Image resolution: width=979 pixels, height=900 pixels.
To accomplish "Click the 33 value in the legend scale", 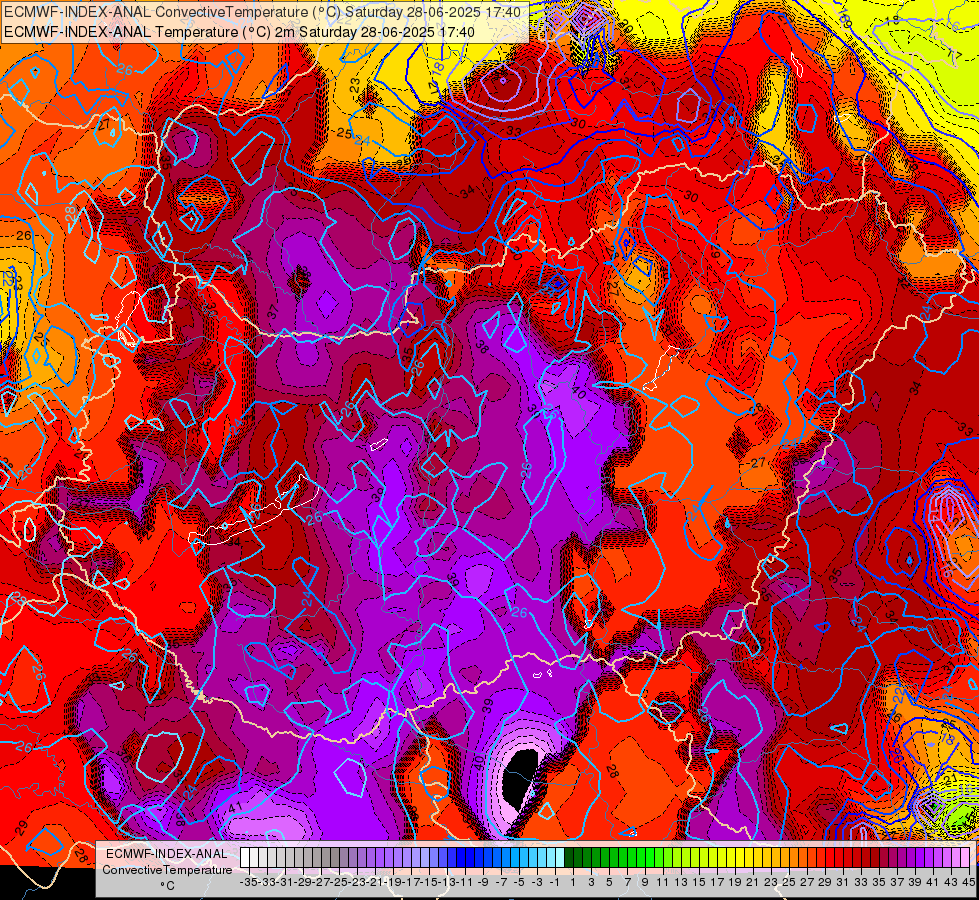I will pyautogui.click(x=861, y=883).
